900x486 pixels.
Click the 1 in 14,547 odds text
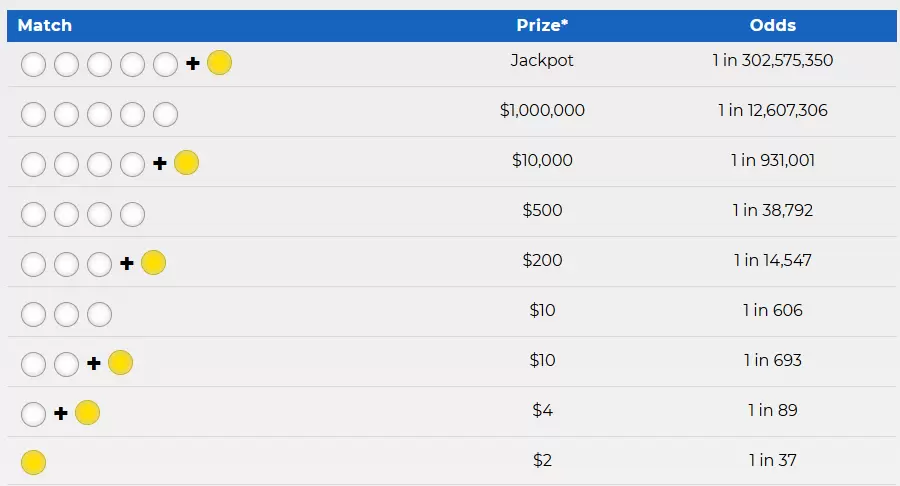772,260
